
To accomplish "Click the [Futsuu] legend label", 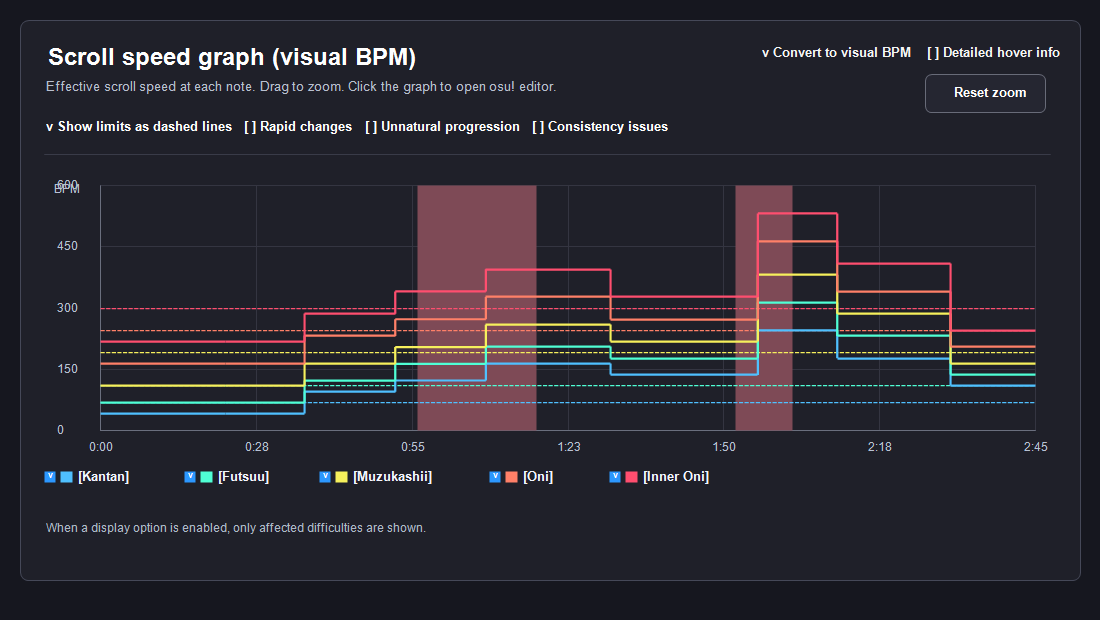I will pyautogui.click(x=243, y=477).
